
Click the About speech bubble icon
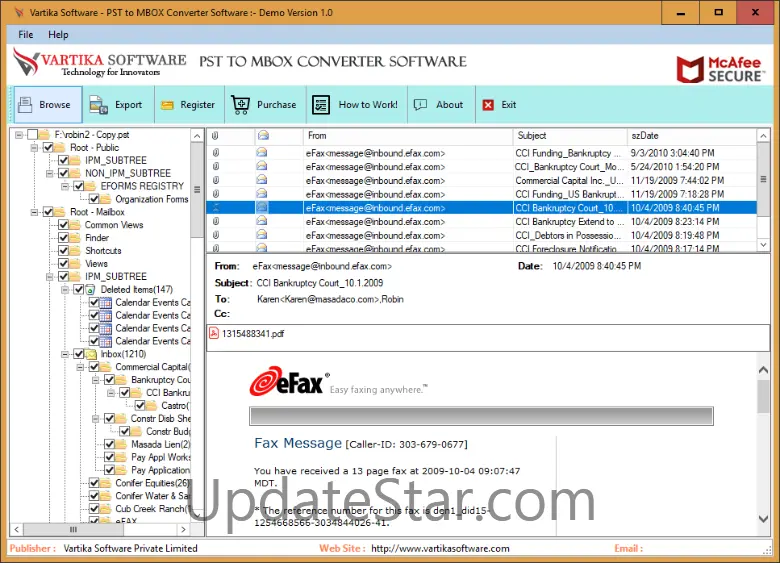[420, 104]
